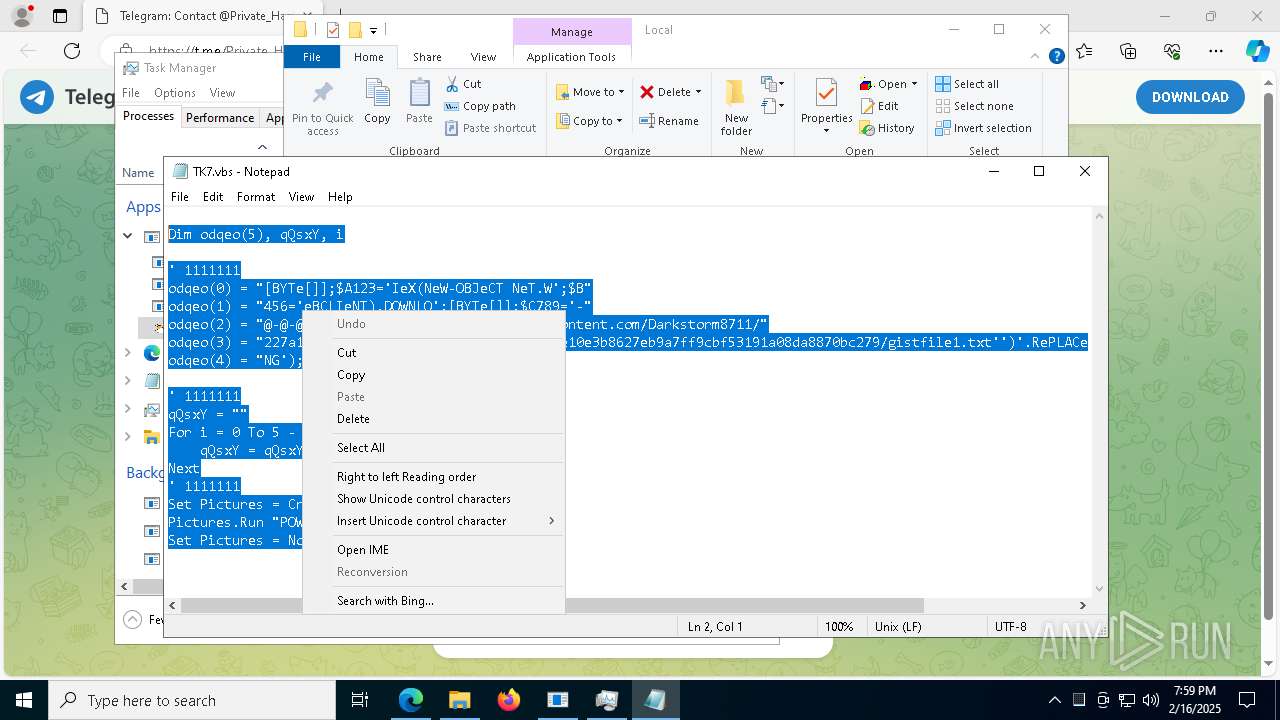Switch to Explorer View tab
Viewport: 1280px width, 720px height.
coord(483,57)
